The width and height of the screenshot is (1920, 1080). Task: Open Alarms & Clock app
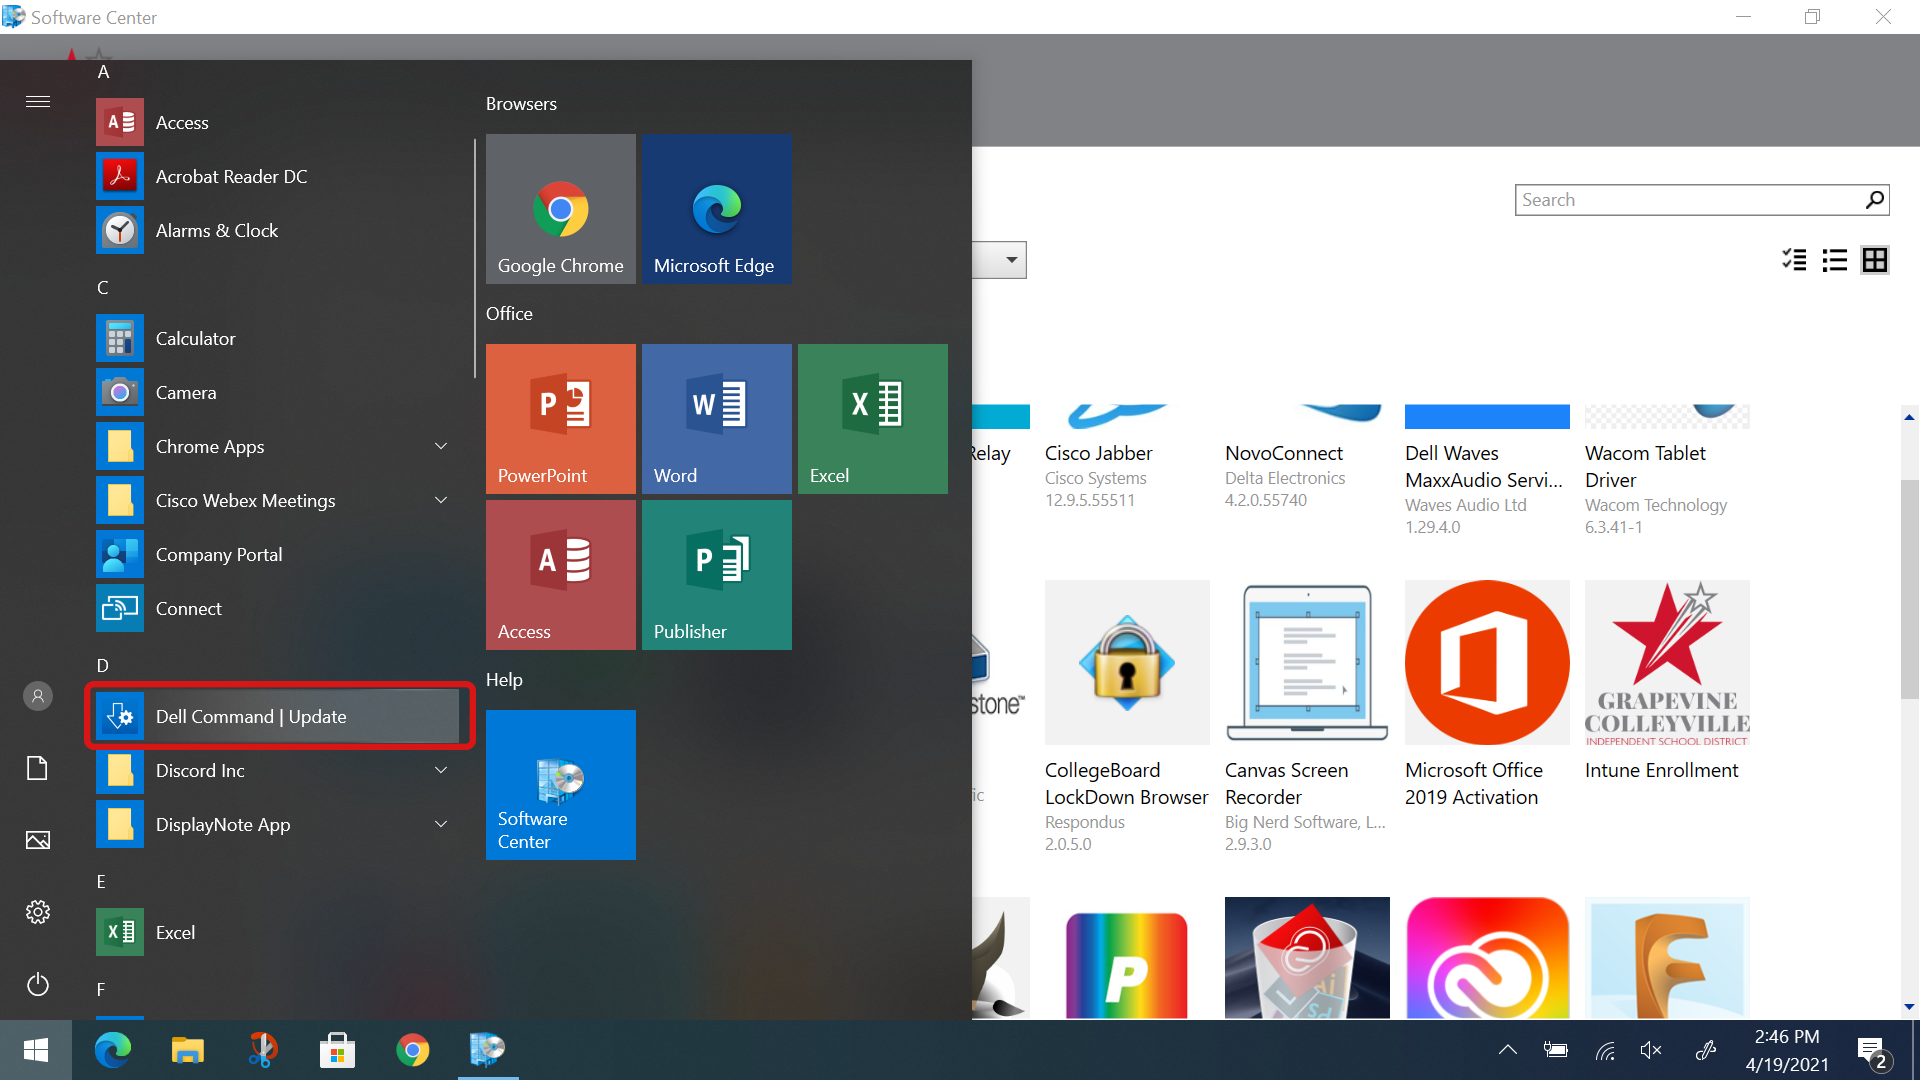pos(277,230)
